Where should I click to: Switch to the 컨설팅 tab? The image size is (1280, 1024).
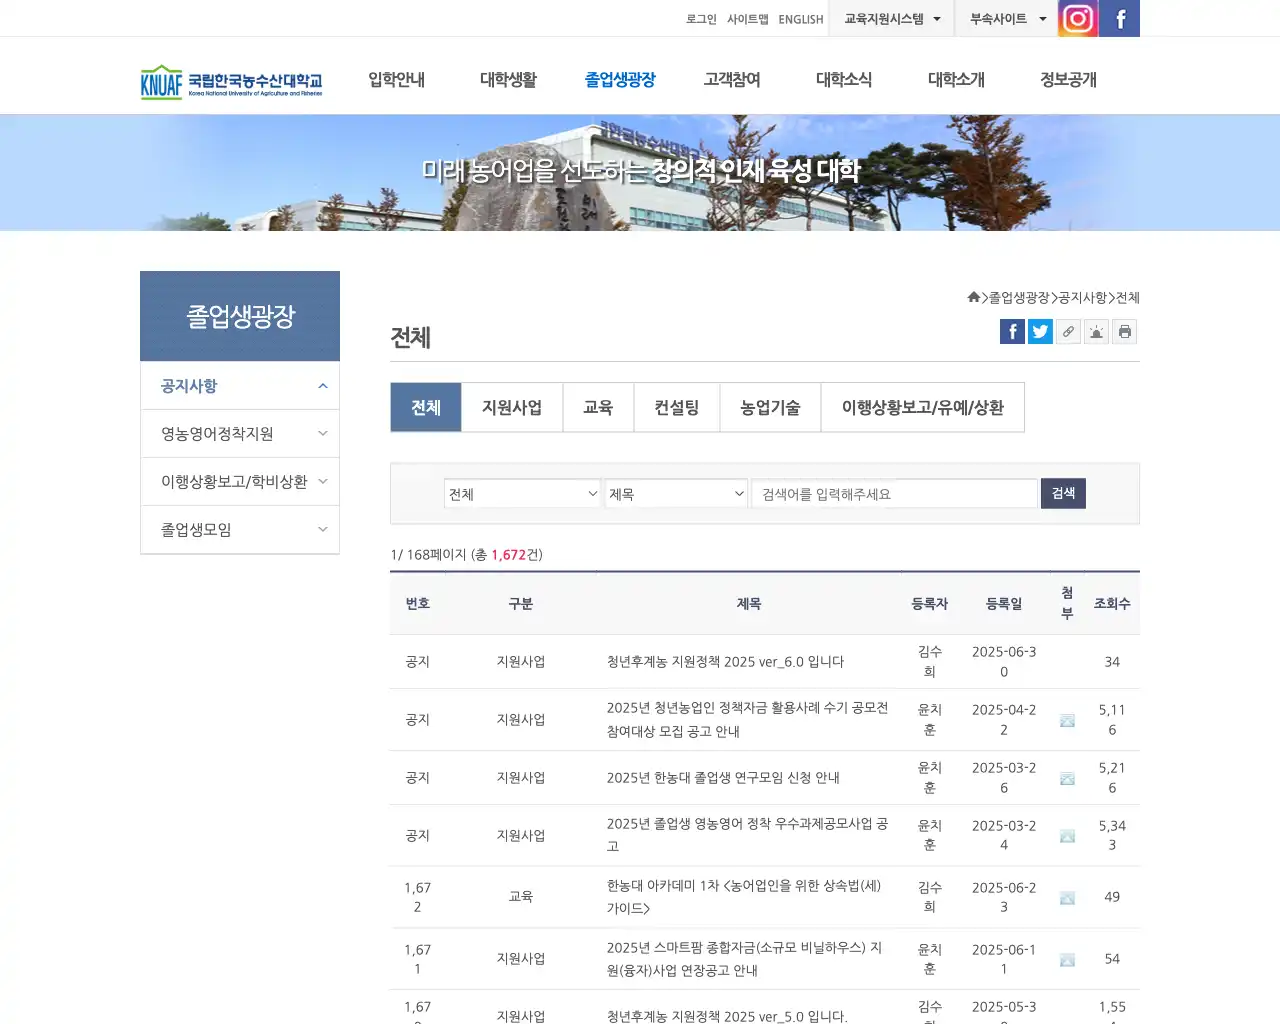coord(677,407)
